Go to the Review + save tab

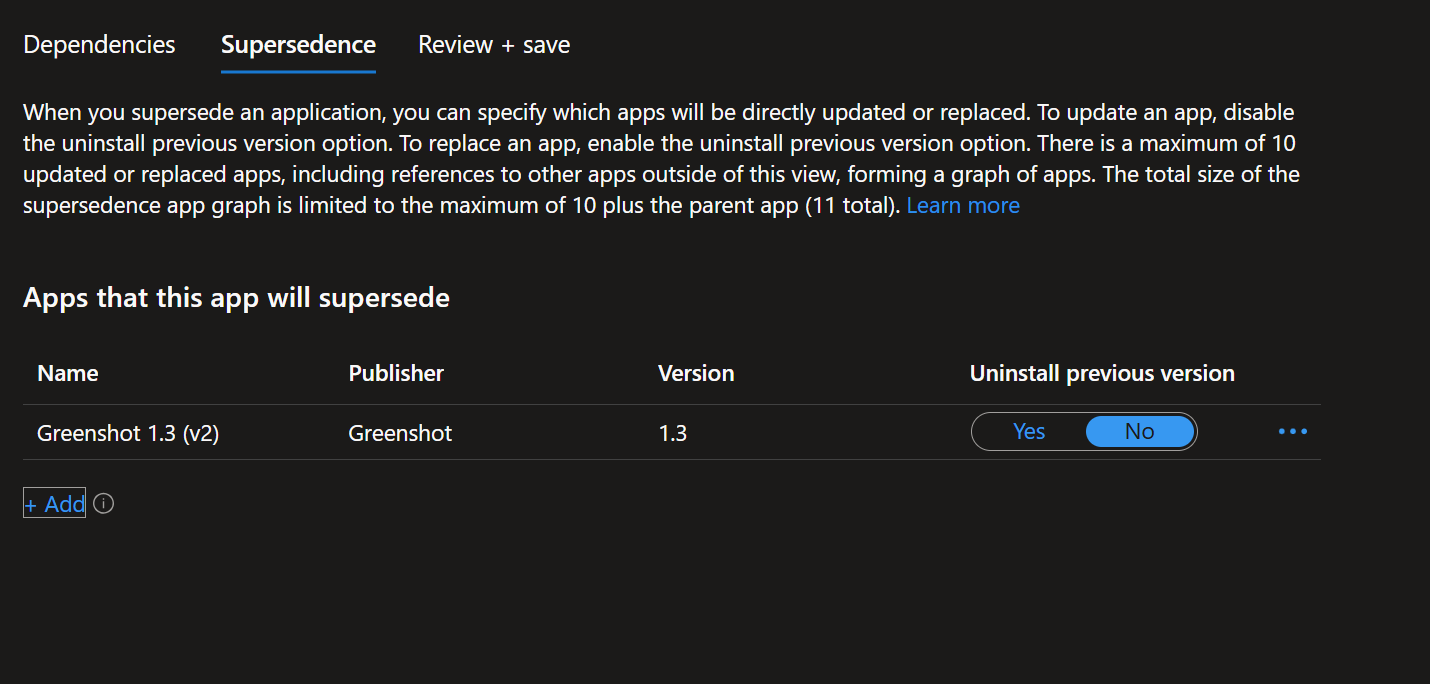tap(494, 45)
